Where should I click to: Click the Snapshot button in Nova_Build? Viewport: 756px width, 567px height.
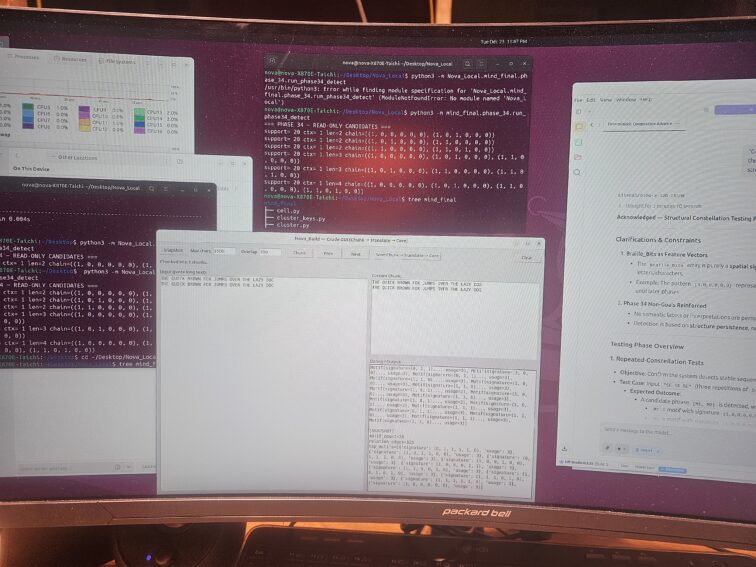pyautogui.click(x=173, y=250)
